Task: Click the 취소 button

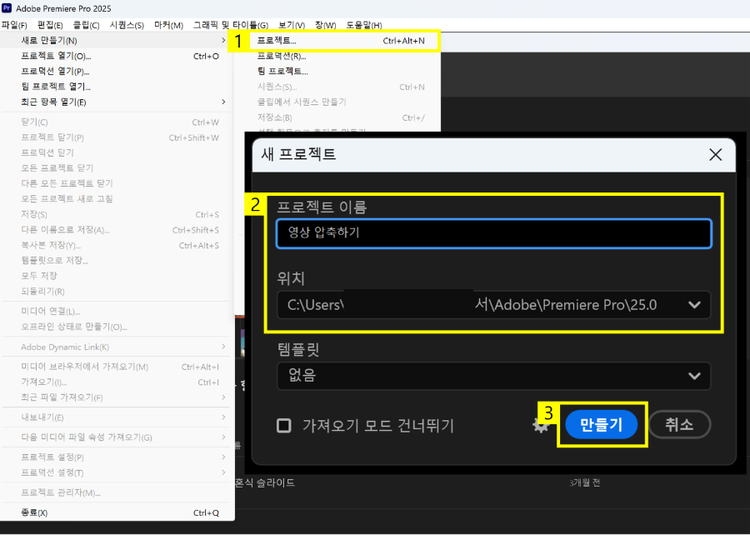Action: pos(679,425)
